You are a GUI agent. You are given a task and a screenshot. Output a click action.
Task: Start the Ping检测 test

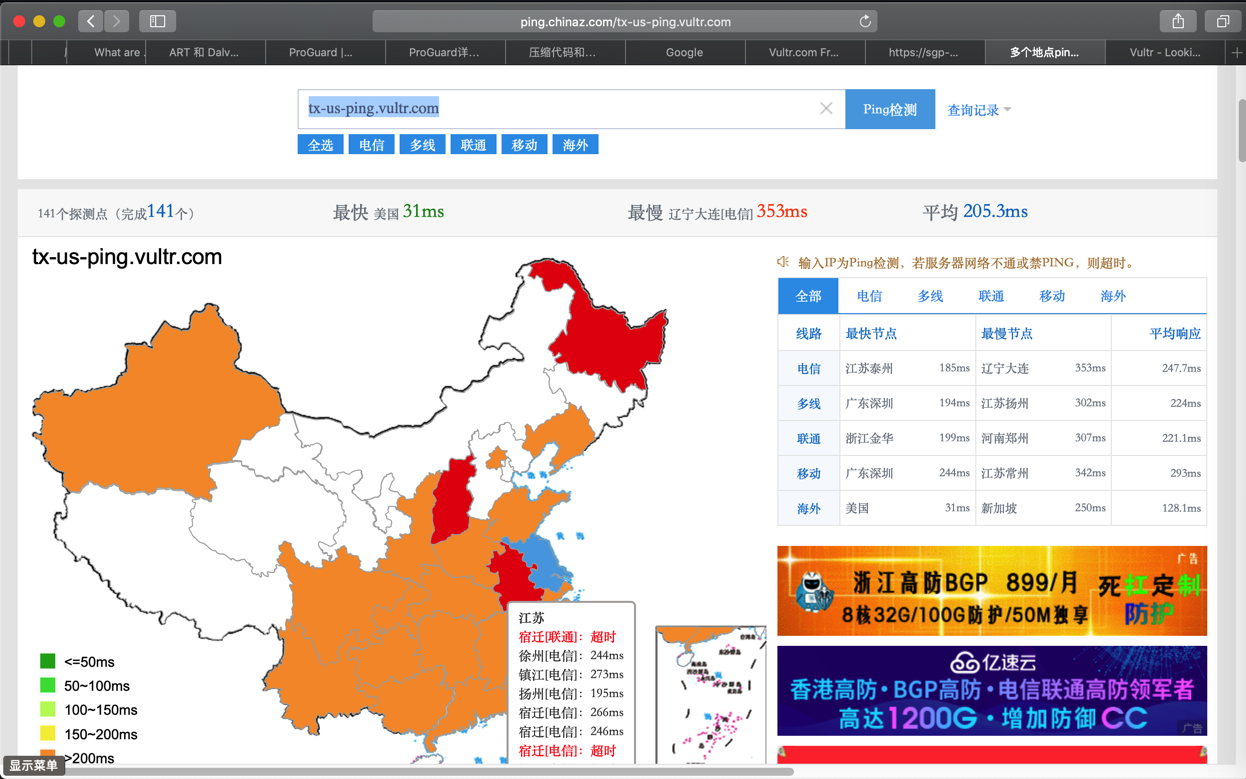(x=890, y=109)
